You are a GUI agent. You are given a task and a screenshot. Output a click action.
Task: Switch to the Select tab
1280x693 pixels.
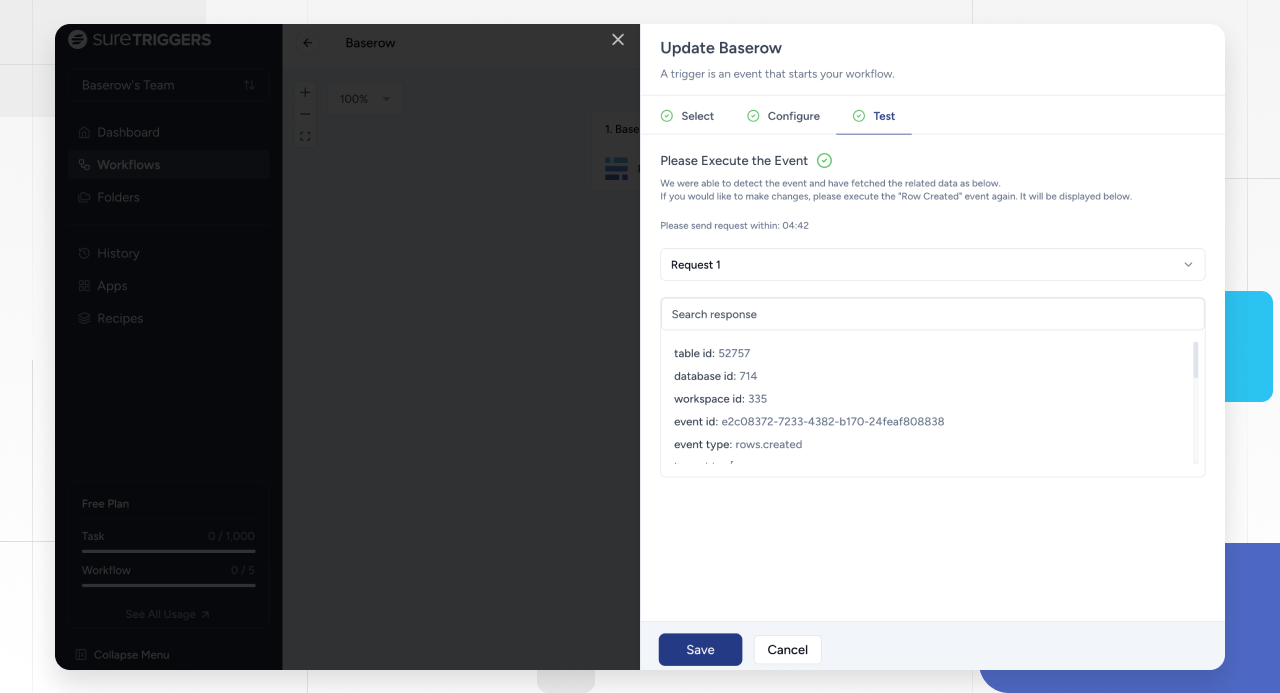point(687,116)
